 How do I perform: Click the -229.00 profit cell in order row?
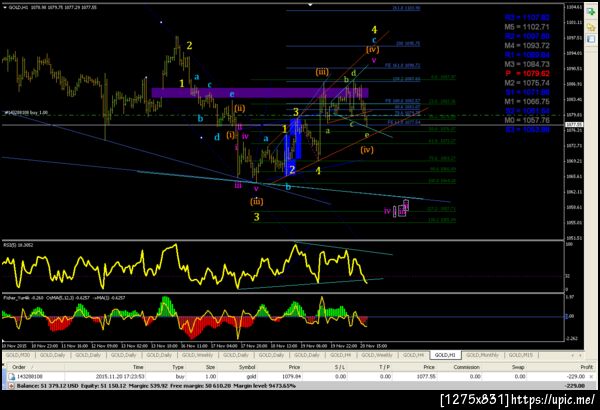[x=577, y=377]
